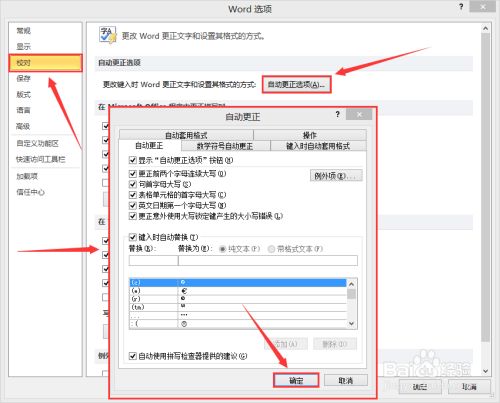Switch to the 操作 tab
The width and height of the screenshot is (500, 403).
pyautogui.click(x=310, y=135)
